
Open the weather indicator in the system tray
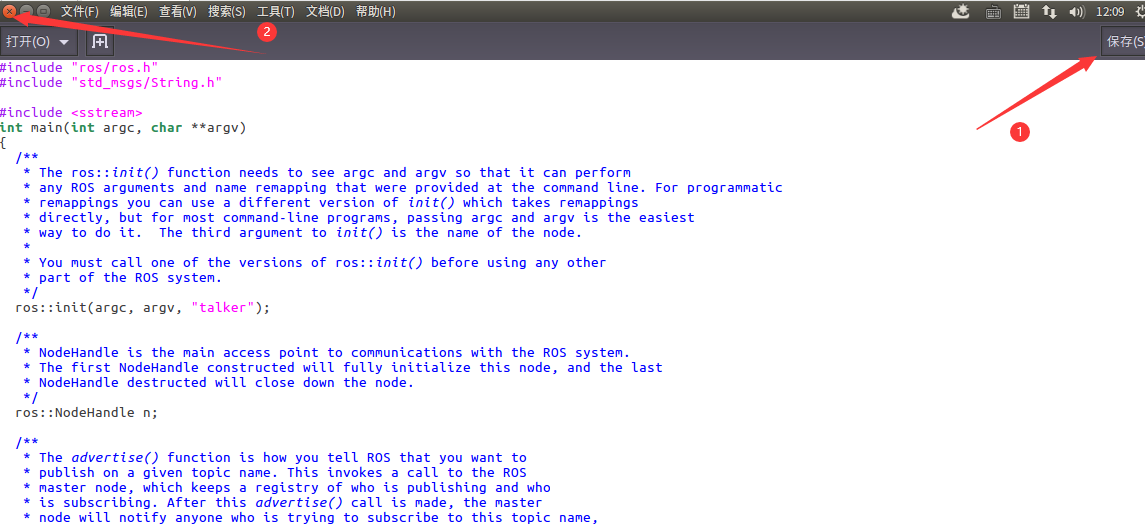[x=962, y=11]
